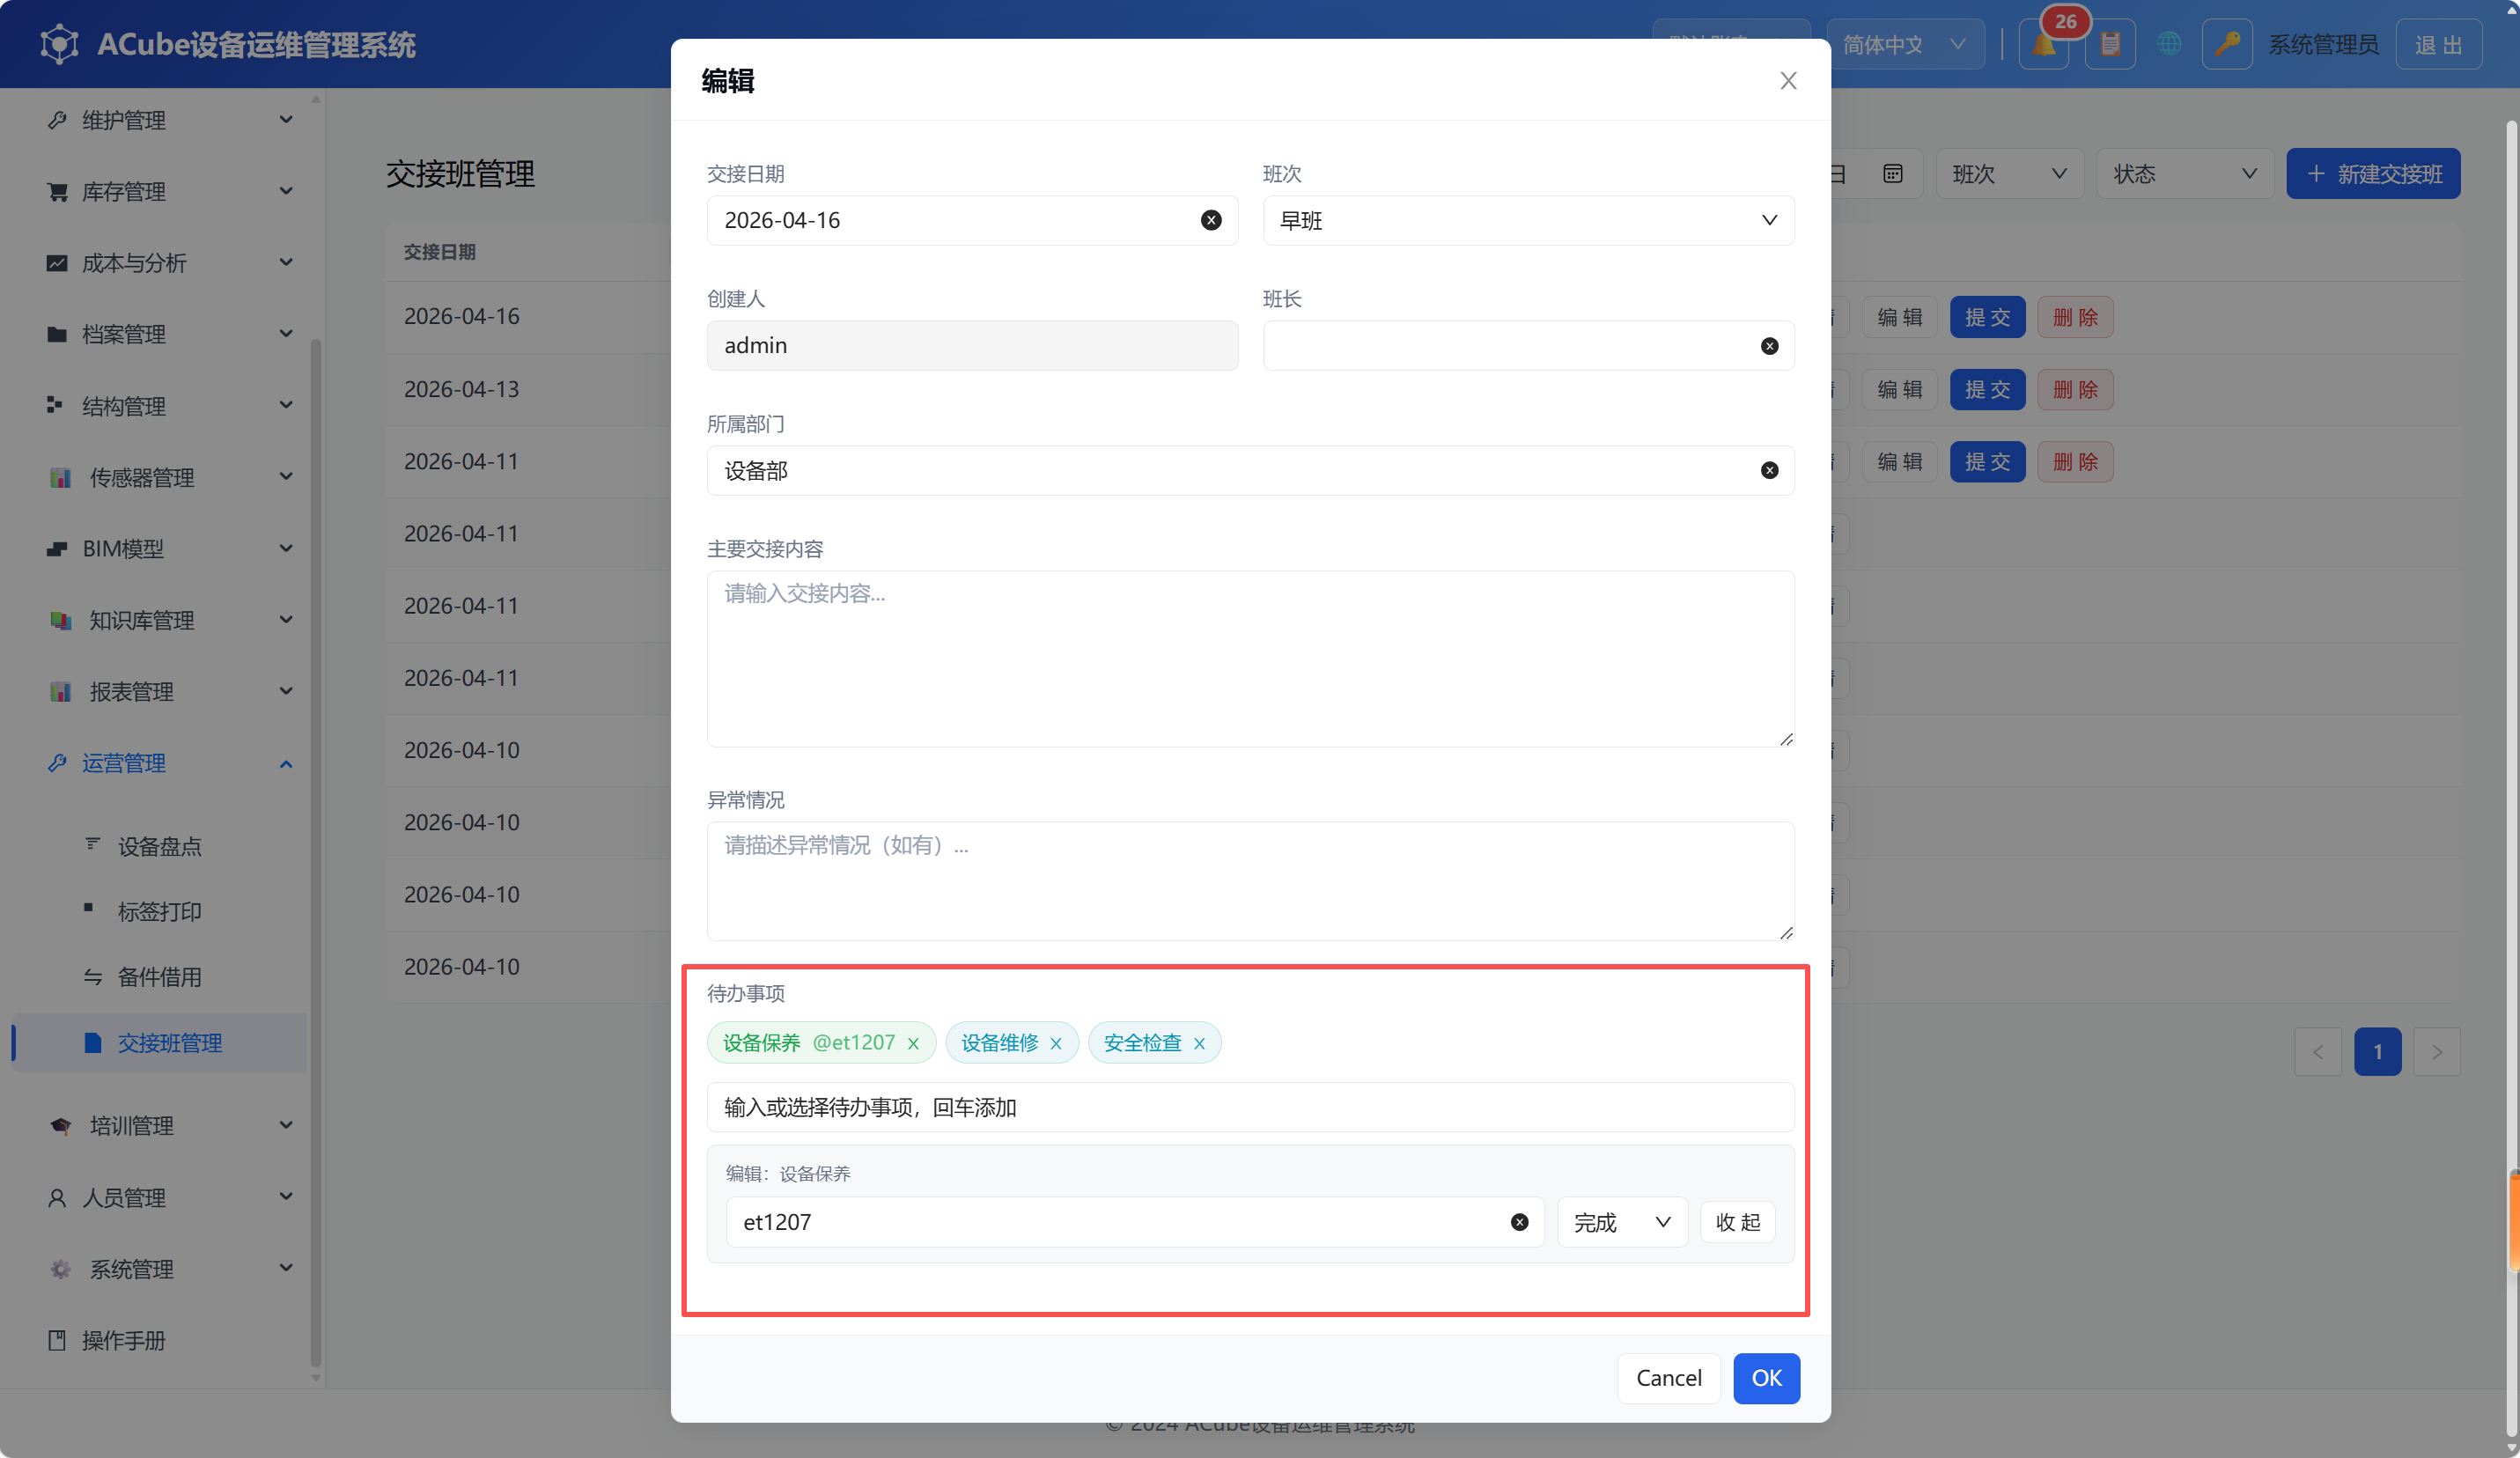The image size is (2520, 1458).
Task: Focus the 待办事项 input field
Action: point(1250,1107)
